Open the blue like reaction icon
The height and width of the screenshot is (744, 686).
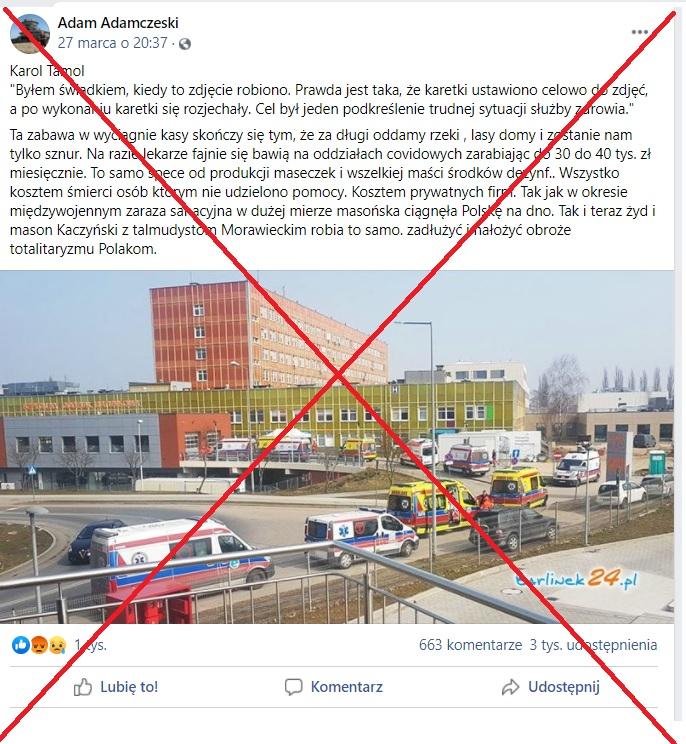pyautogui.click(x=20, y=645)
